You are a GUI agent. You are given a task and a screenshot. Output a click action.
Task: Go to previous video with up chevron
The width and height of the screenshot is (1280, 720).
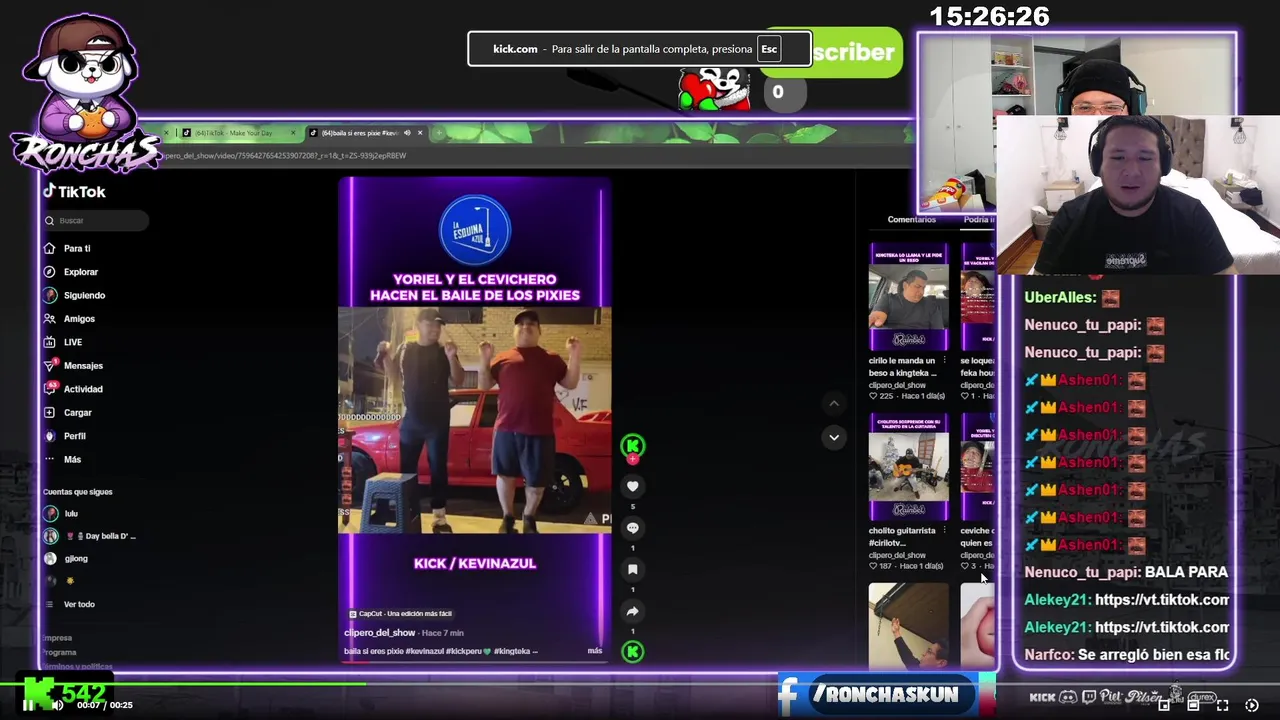(834, 404)
